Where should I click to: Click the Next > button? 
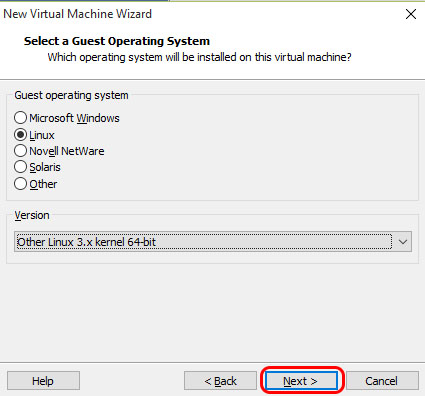pos(301,381)
